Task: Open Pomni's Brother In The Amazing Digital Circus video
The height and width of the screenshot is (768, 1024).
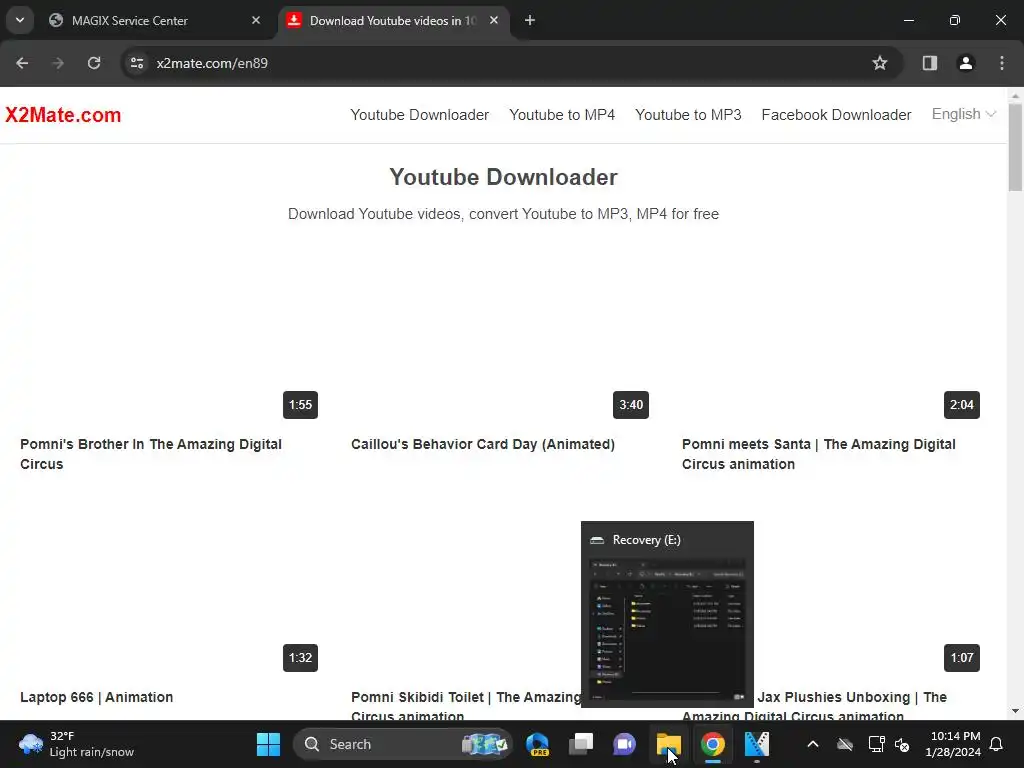Action: coord(151,454)
